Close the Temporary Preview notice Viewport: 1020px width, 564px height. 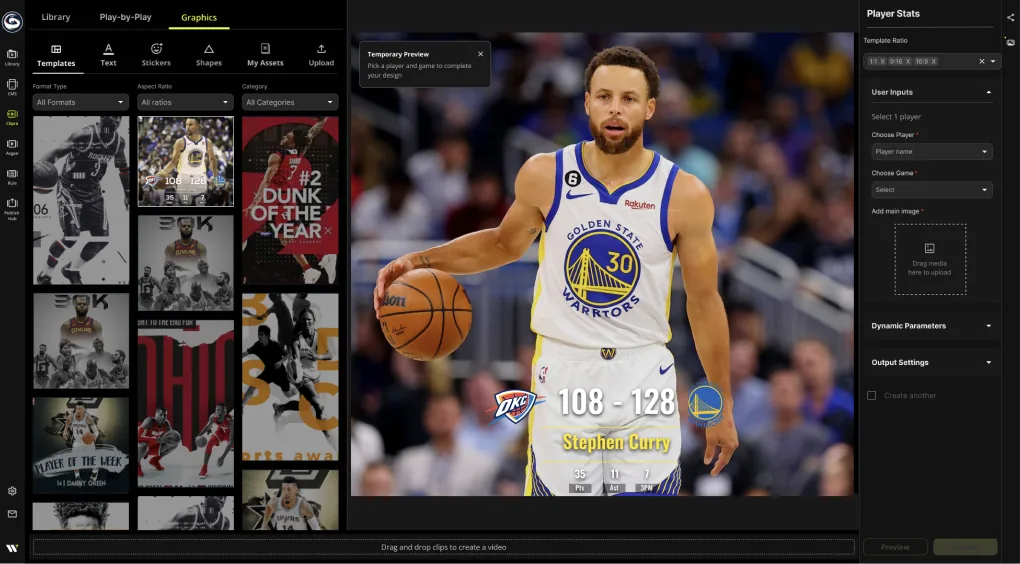[481, 54]
